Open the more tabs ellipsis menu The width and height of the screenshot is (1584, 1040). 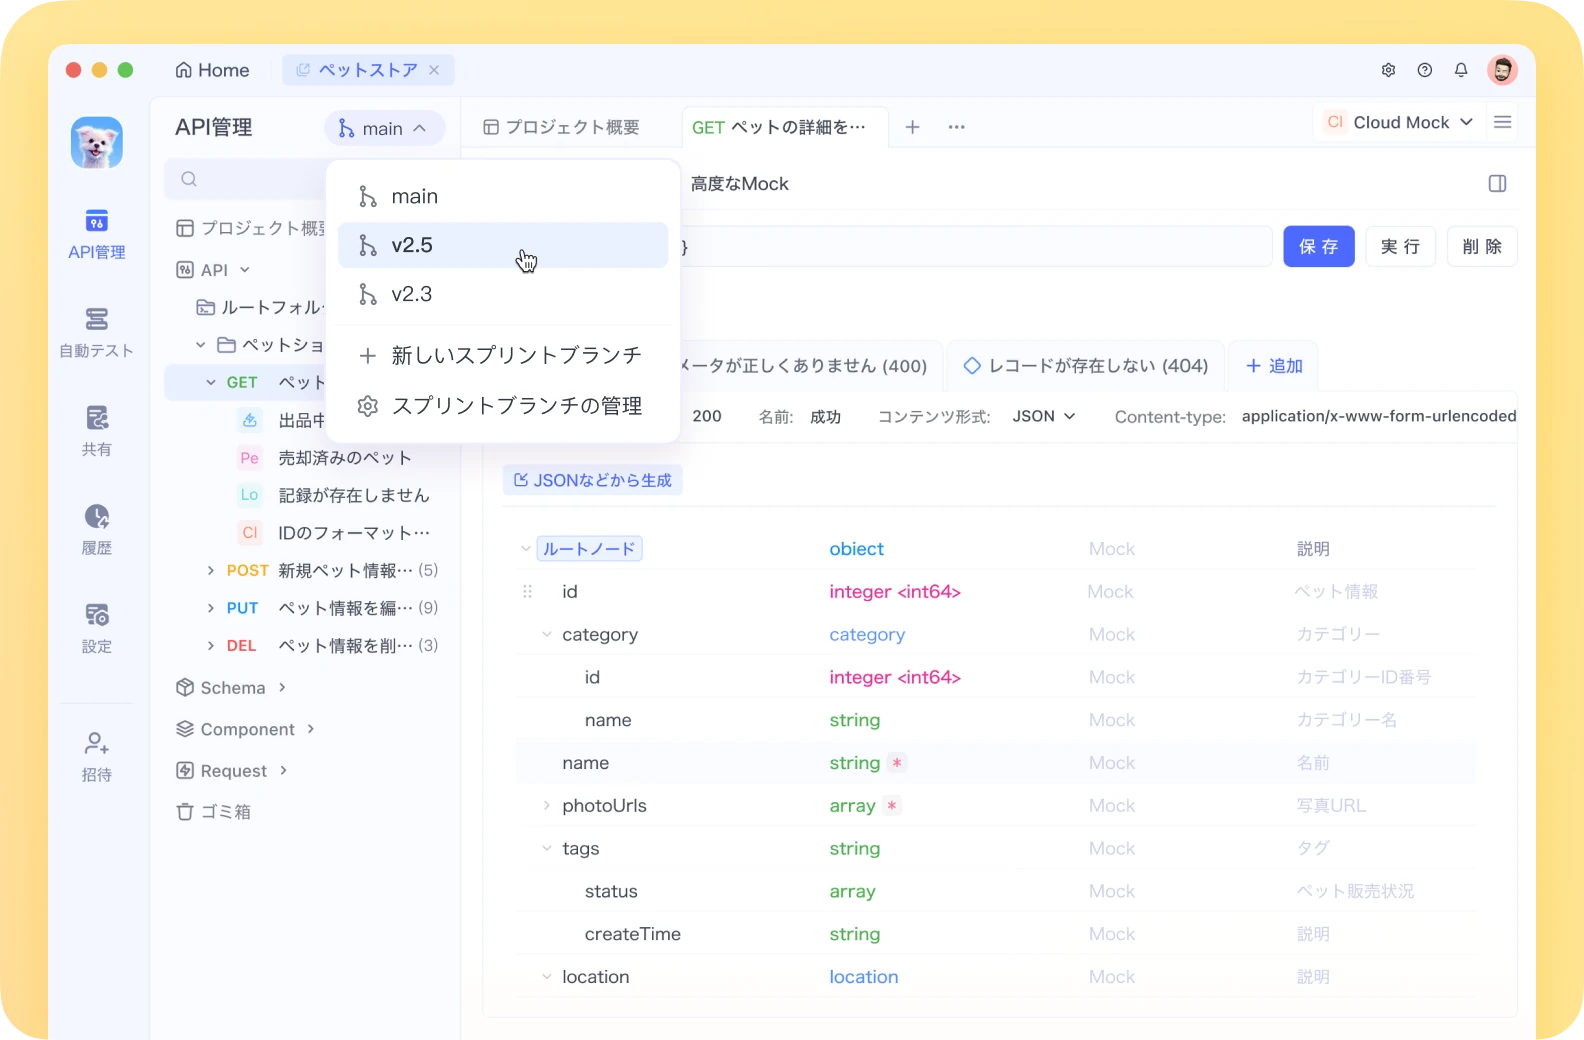[957, 127]
